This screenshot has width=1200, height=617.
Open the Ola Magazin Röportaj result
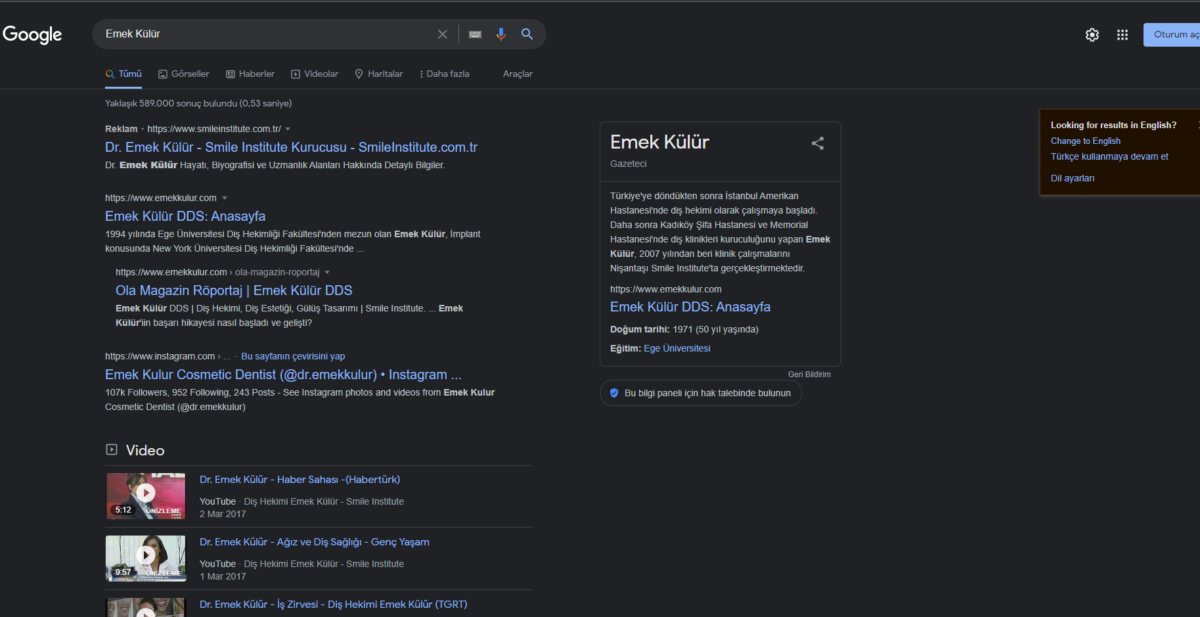[x=234, y=290]
